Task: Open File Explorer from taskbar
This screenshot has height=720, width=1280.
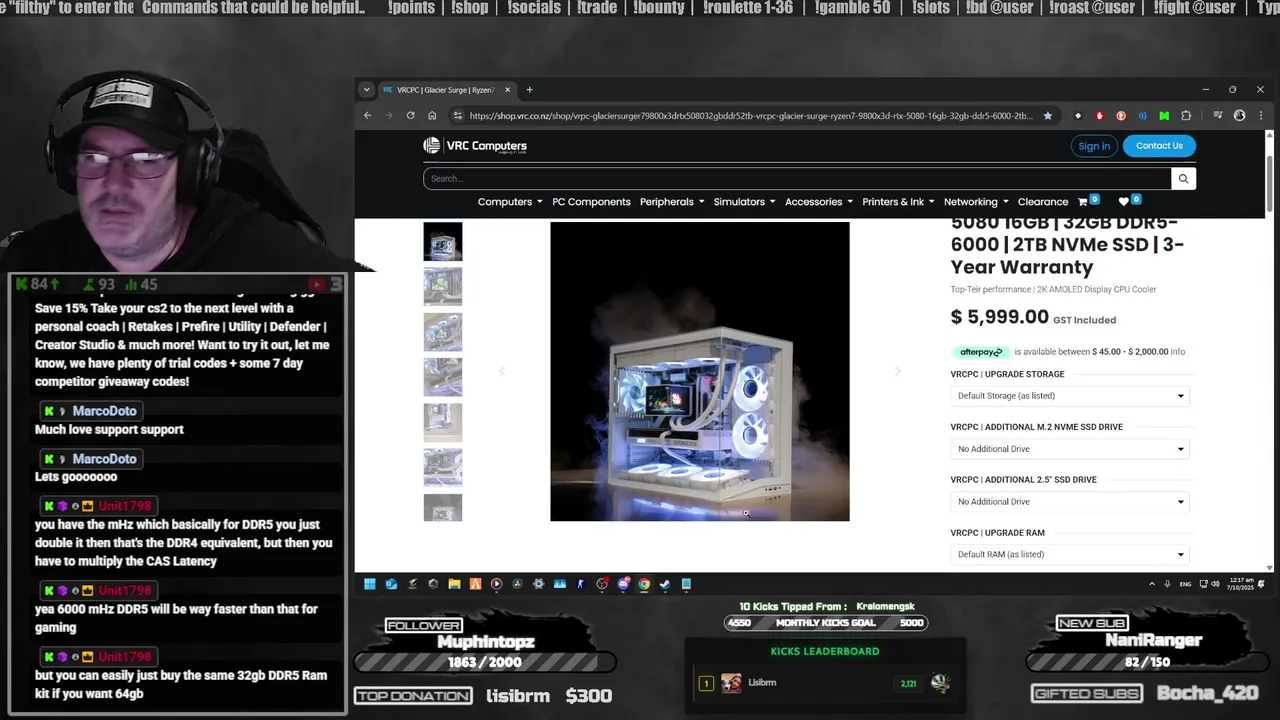Action: [x=454, y=584]
